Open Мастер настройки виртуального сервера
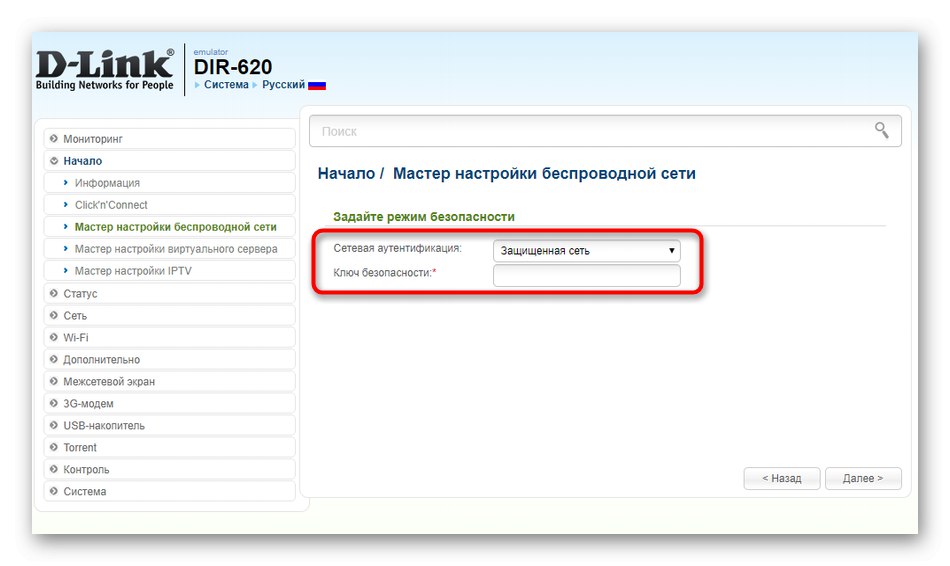 [170, 248]
